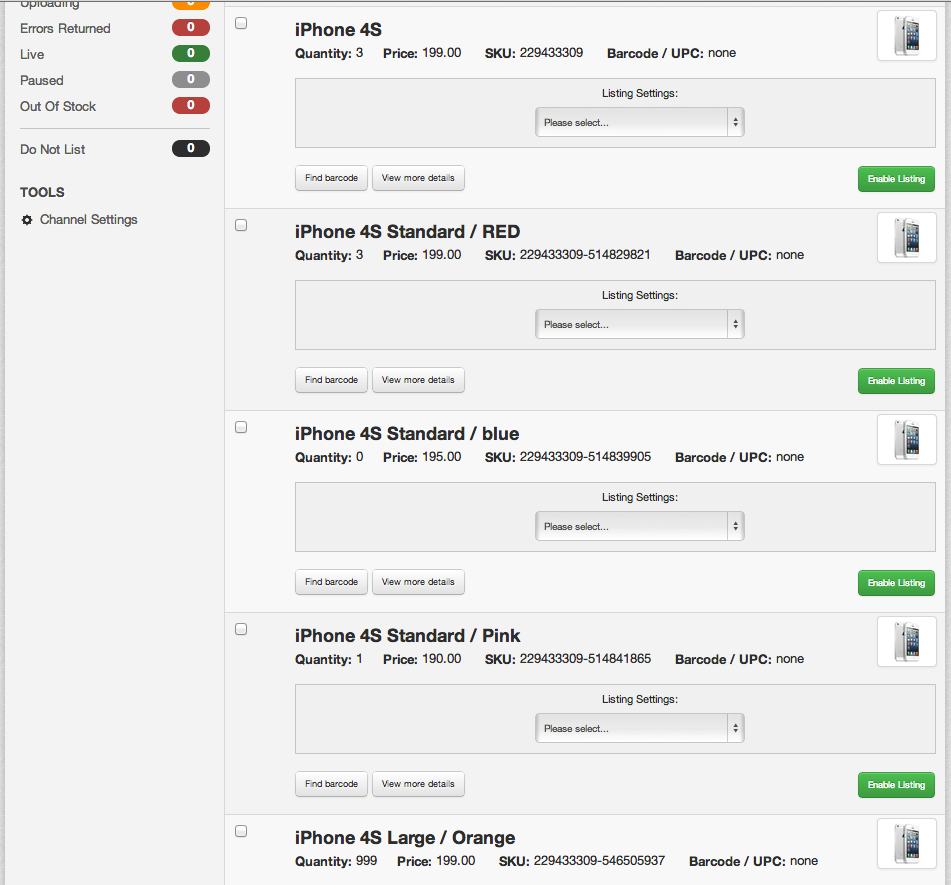Click the Price 190.00 value
Viewport: 951px width, 885px height.
tap(442, 659)
